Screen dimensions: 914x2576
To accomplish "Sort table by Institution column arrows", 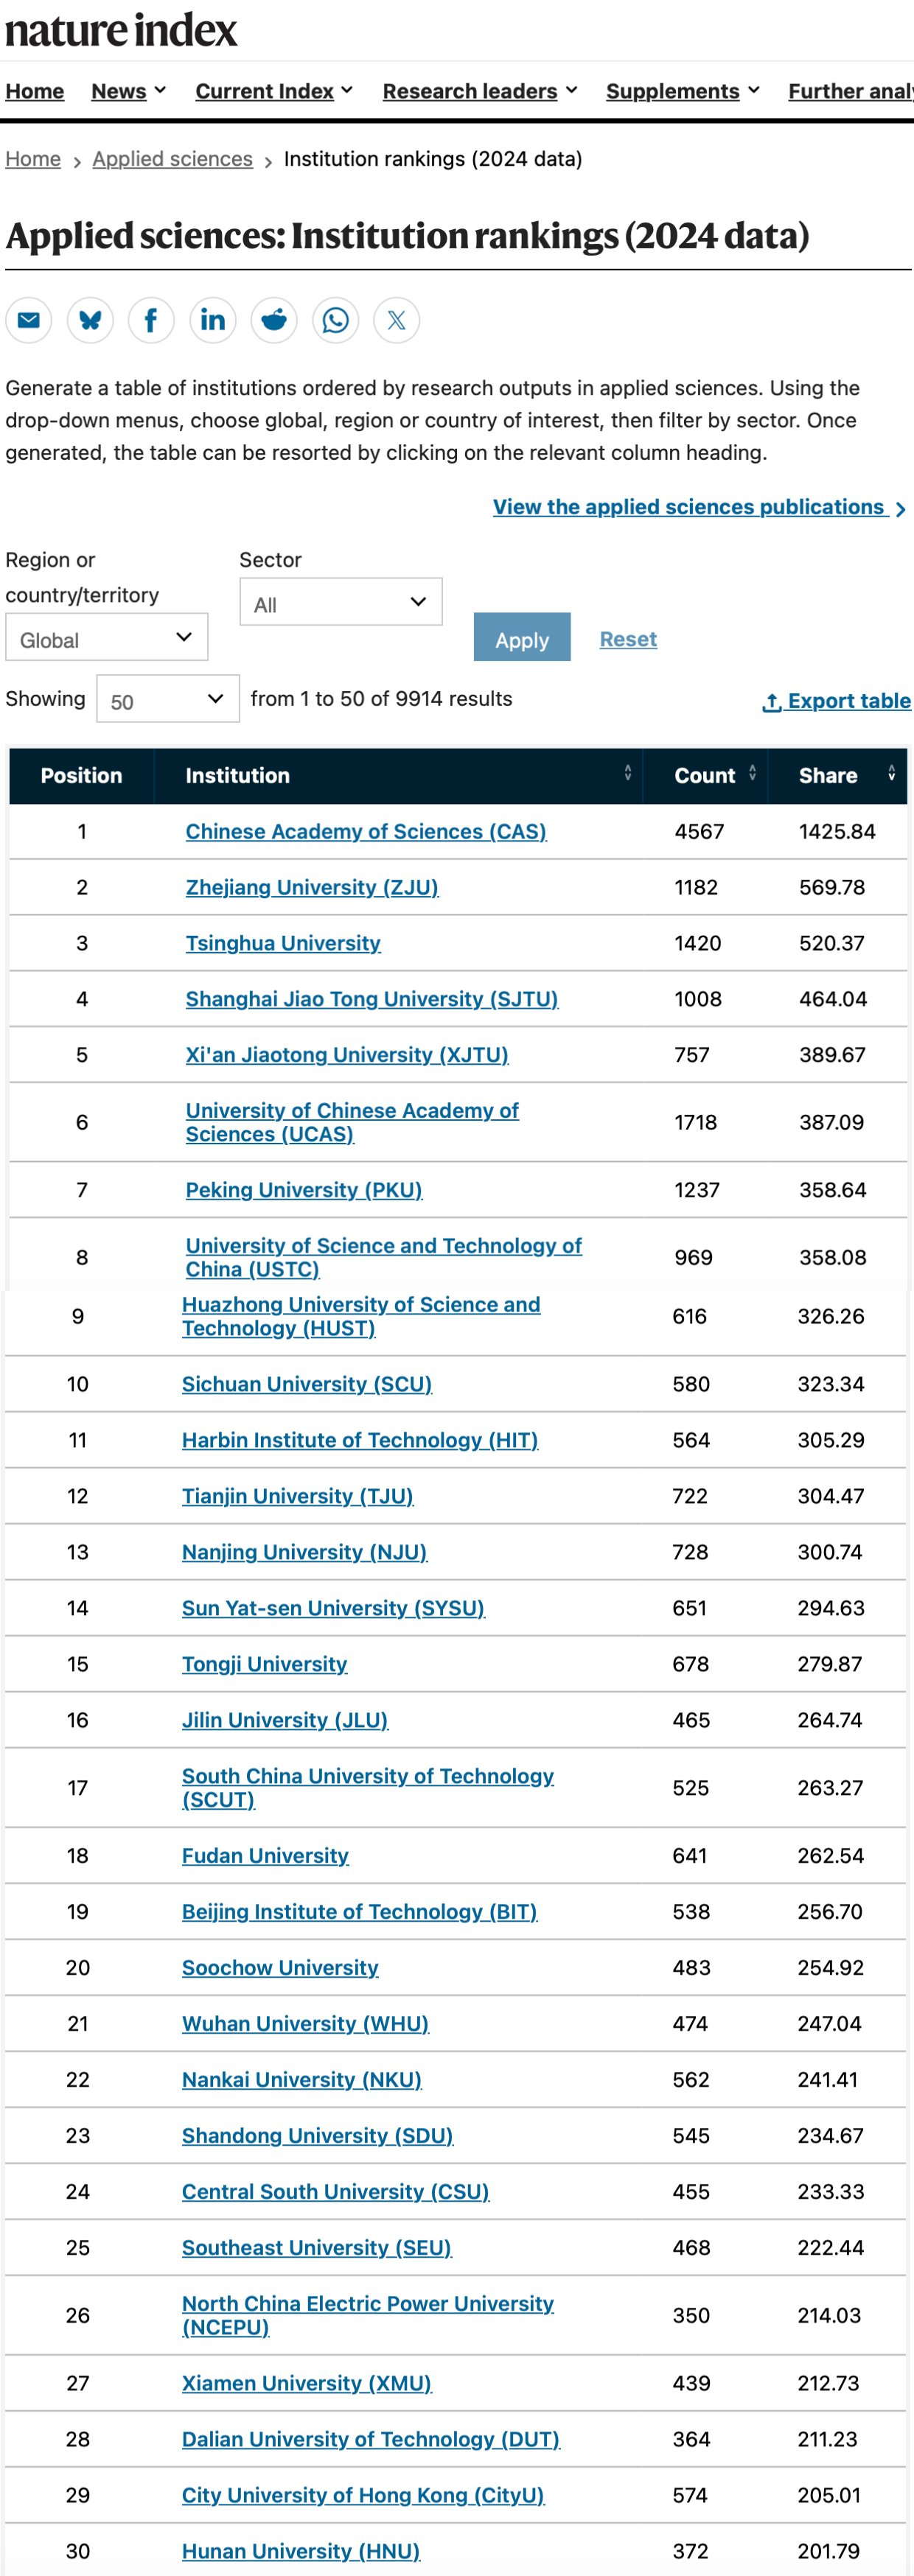I will [627, 773].
